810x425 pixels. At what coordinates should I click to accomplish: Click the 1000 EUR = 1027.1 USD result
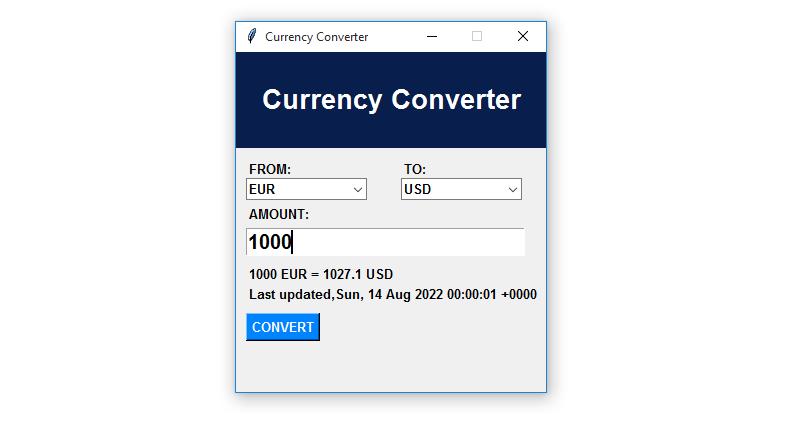pos(321,274)
